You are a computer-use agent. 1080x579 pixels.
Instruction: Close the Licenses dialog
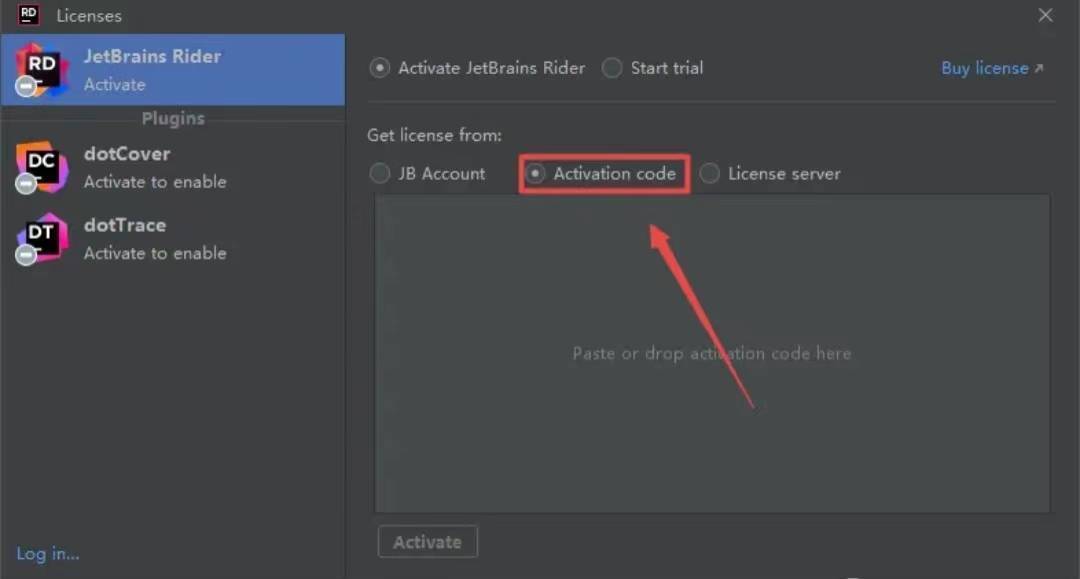coord(1045,14)
